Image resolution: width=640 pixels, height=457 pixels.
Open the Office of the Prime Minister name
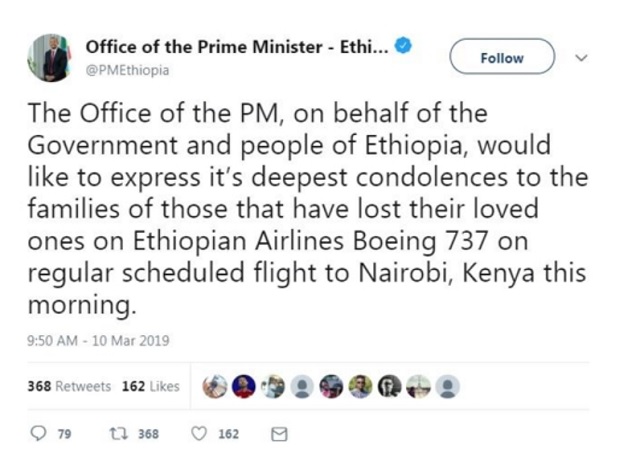coord(235,47)
